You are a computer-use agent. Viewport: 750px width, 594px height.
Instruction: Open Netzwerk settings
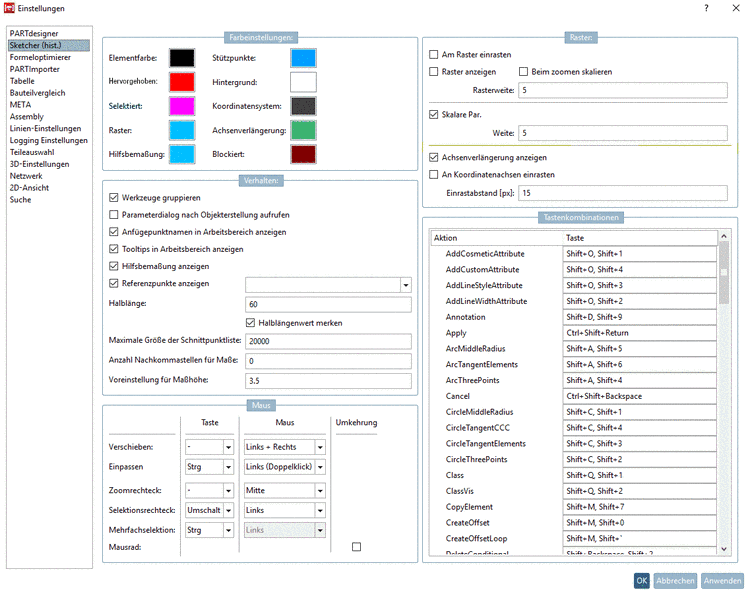[26, 176]
